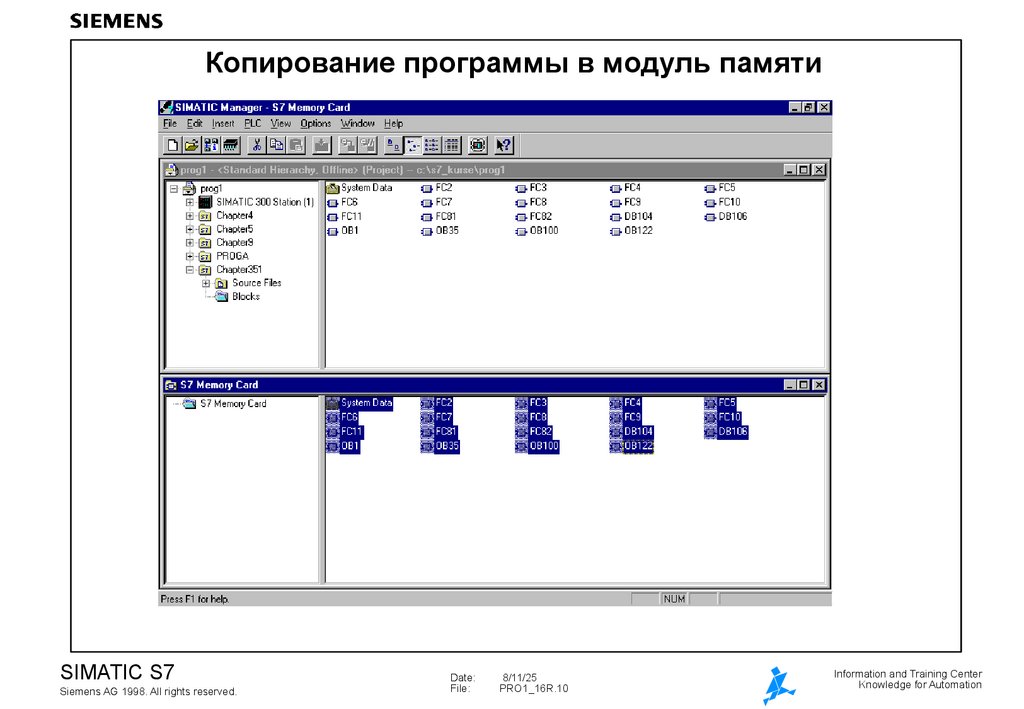
Task: Select FC5 in S7 Memory Card window
Action: (x=720, y=403)
